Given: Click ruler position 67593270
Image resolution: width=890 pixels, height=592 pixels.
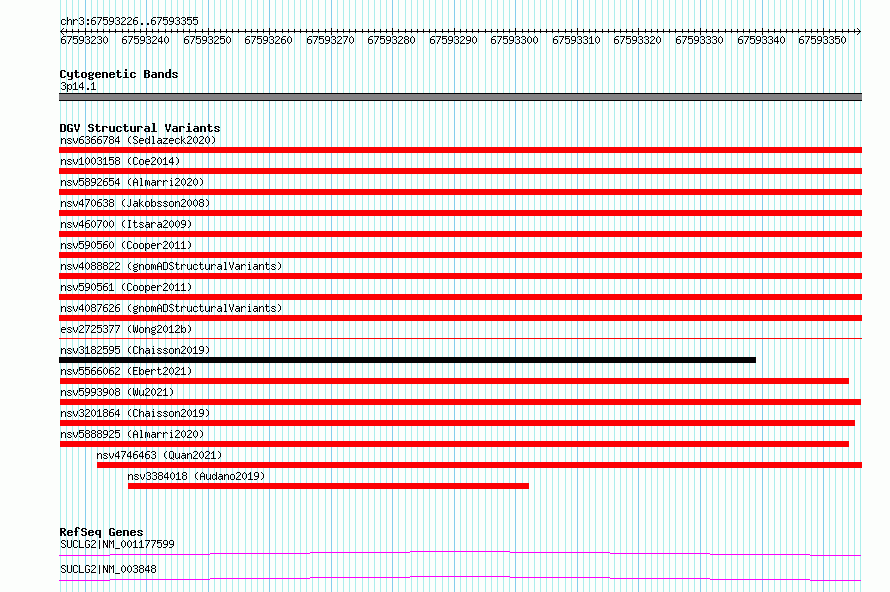Looking at the screenshot, I should point(330,40).
